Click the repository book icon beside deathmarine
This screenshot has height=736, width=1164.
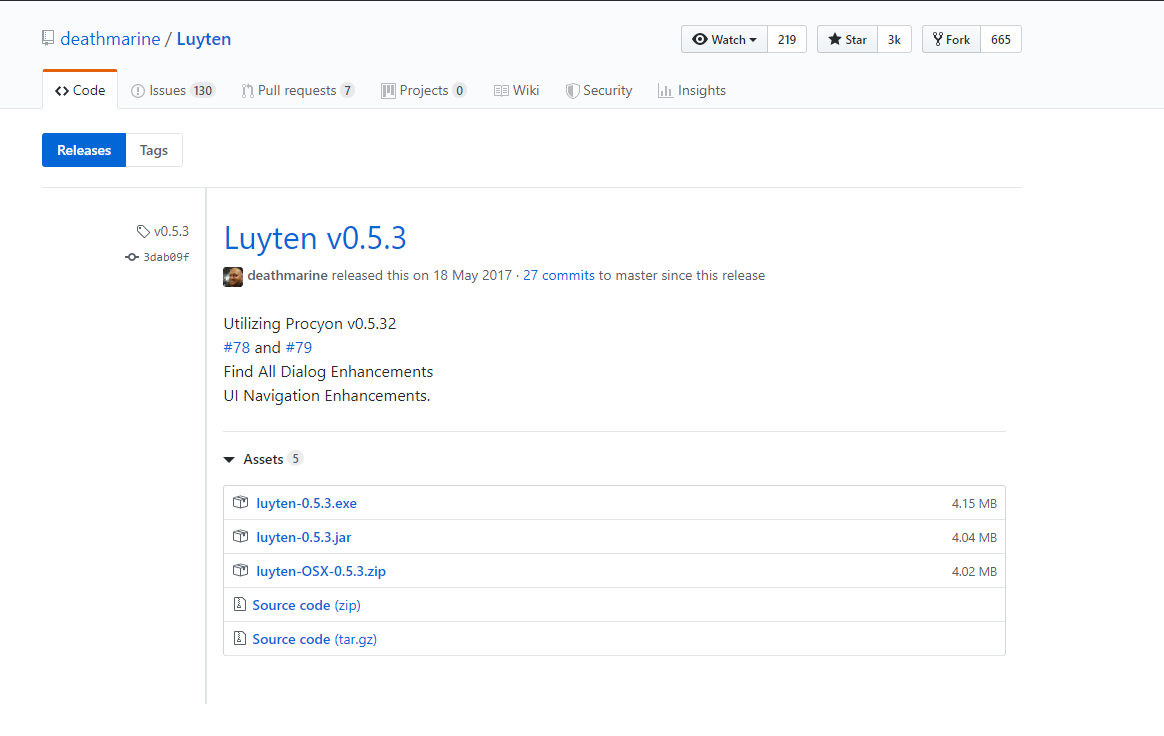point(48,38)
